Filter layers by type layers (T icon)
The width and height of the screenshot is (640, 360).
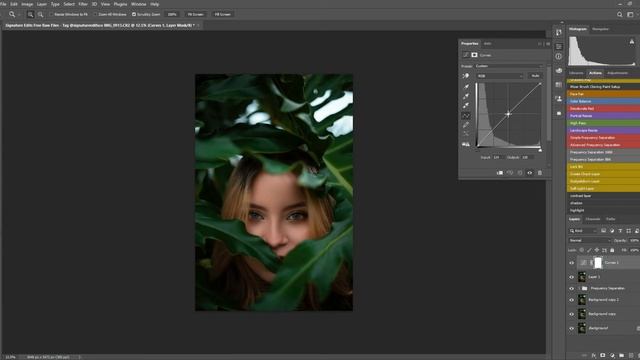coord(620,231)
